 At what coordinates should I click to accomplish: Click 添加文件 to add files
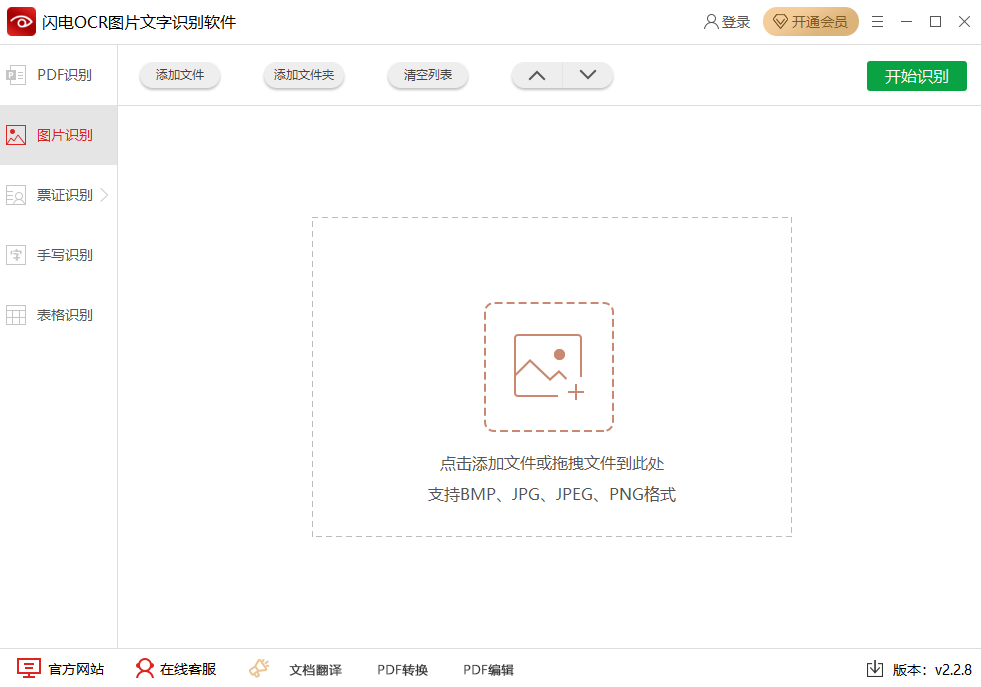coord(179,75)
